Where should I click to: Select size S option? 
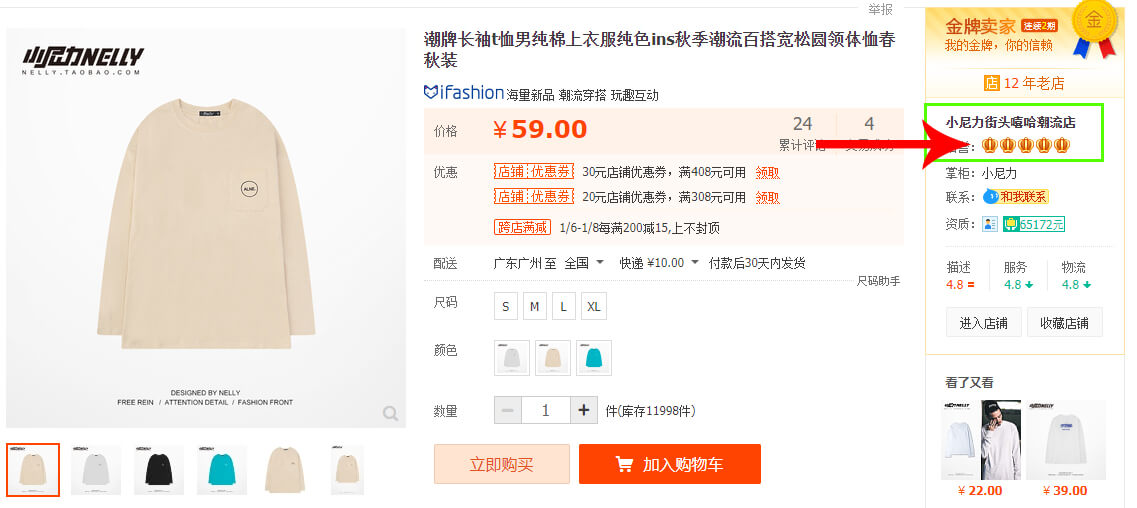506,306
